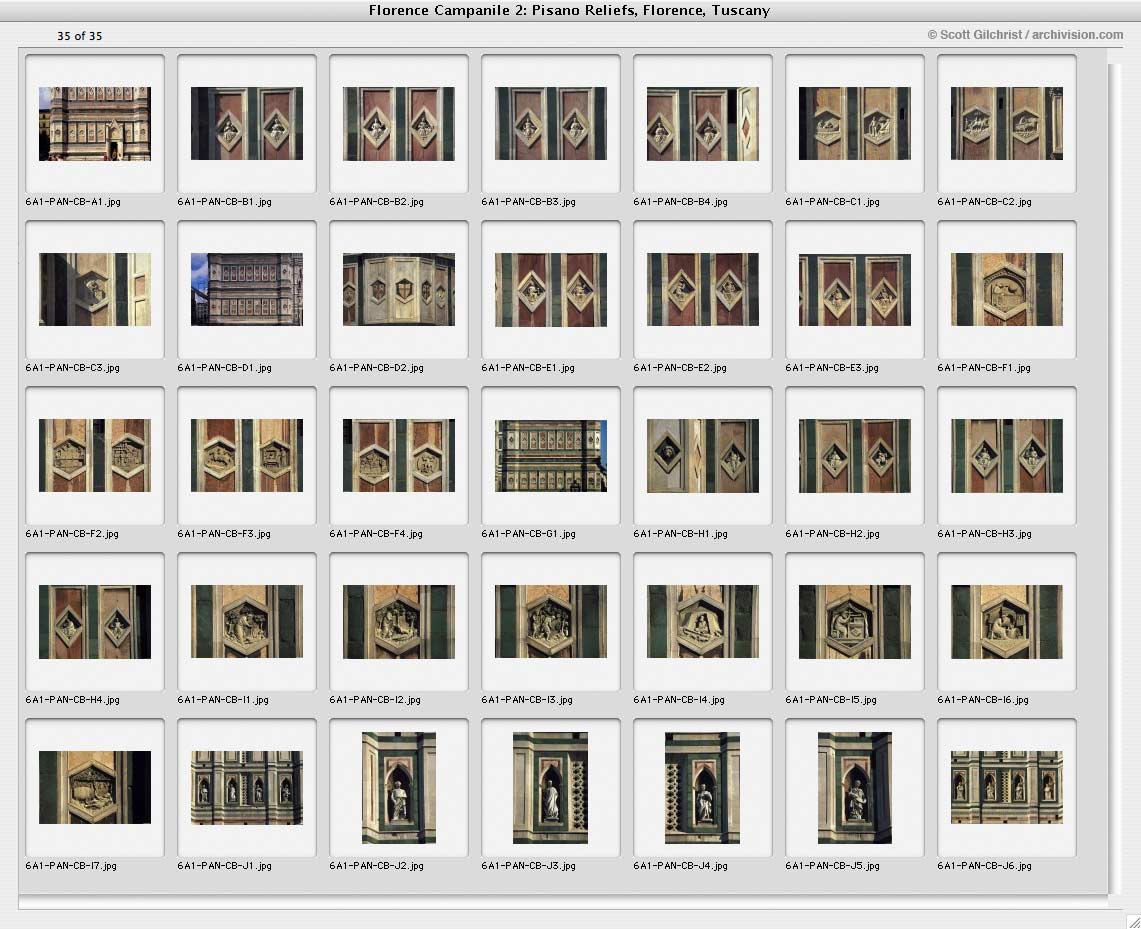Click the 6A1-PAN-CB-B3.jpg thumbnail
This screenshot has height=929, width=1141.
tap(551, 124)
